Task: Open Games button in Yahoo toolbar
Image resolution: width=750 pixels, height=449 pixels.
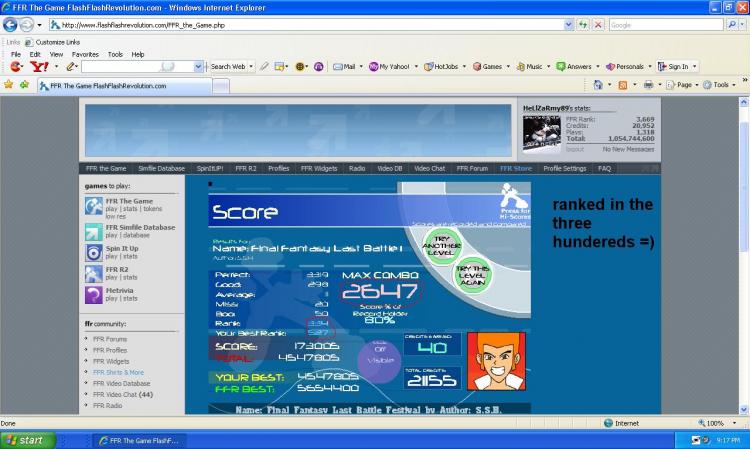Action: tap(487, 66)
